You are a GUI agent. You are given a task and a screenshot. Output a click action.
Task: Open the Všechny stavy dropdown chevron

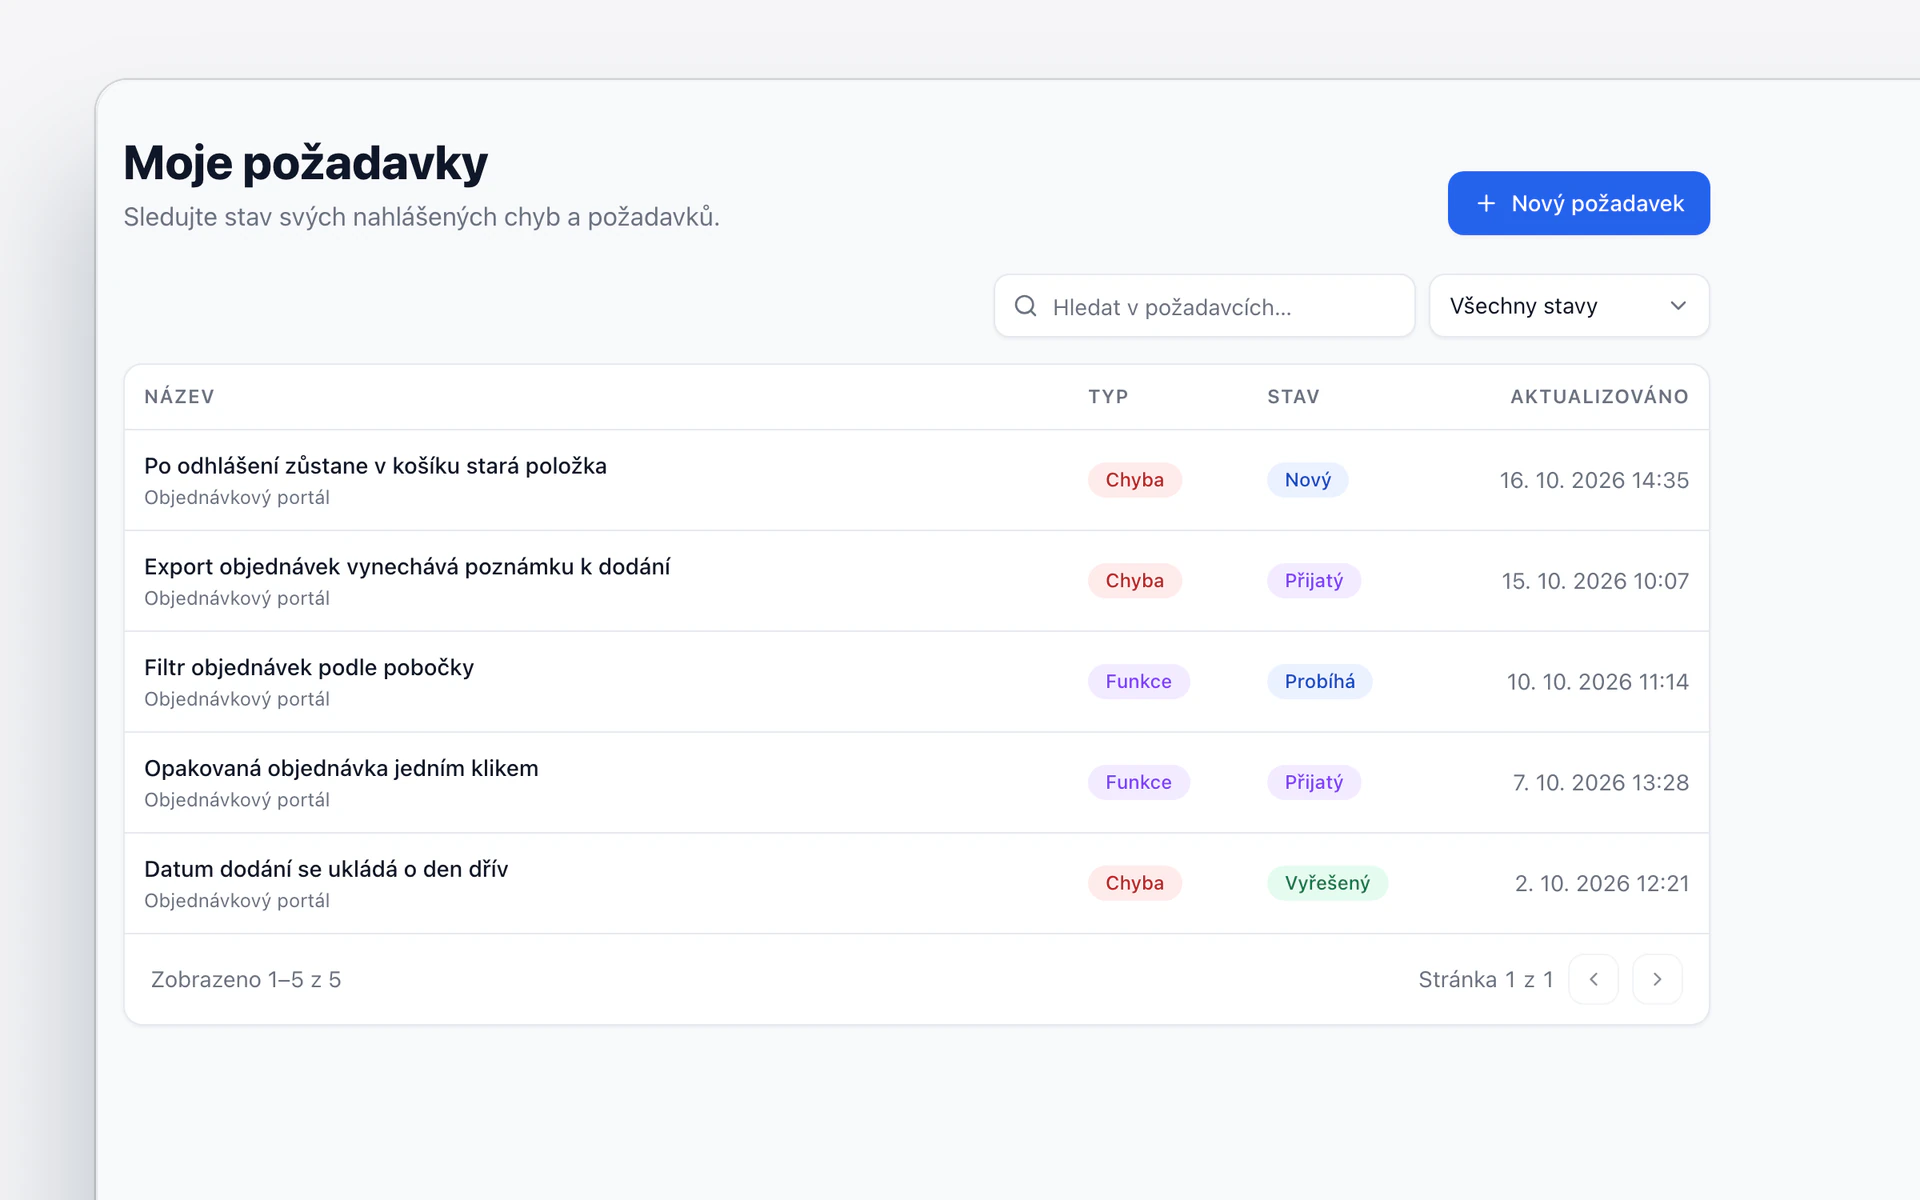1678,306
